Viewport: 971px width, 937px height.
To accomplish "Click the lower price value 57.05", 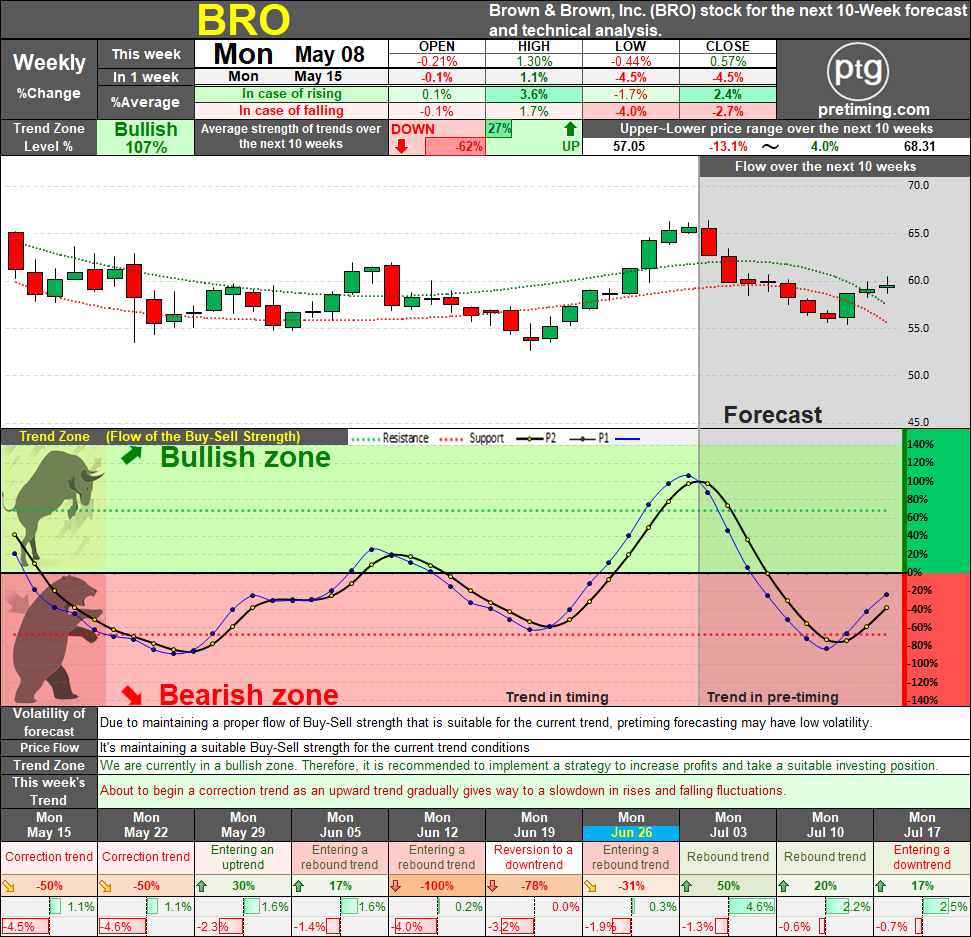I will point(629,147).
